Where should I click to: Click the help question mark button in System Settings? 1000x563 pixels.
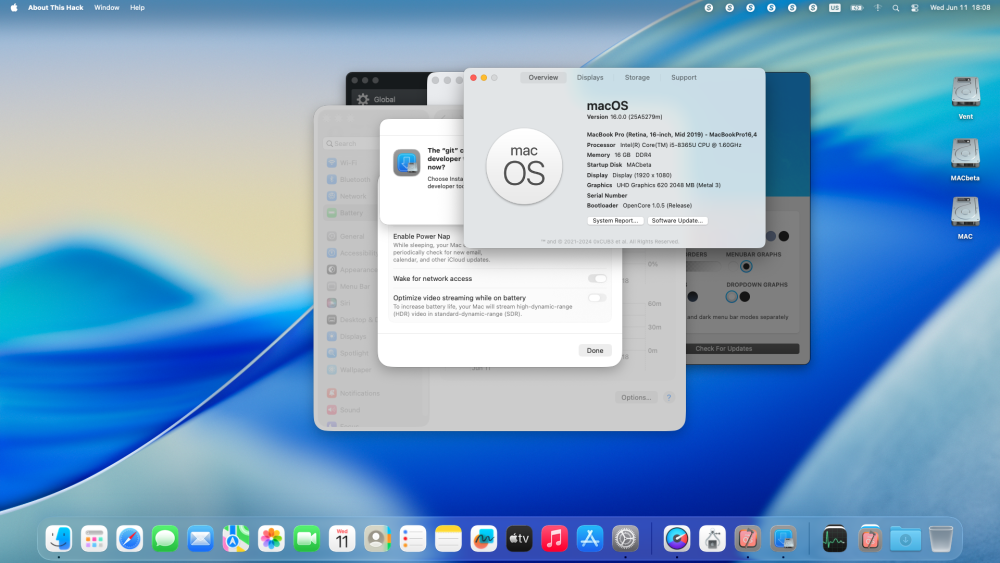coord(668,397)
